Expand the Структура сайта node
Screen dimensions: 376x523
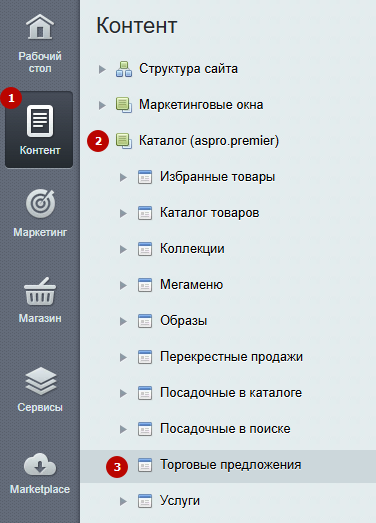(102, 69)
